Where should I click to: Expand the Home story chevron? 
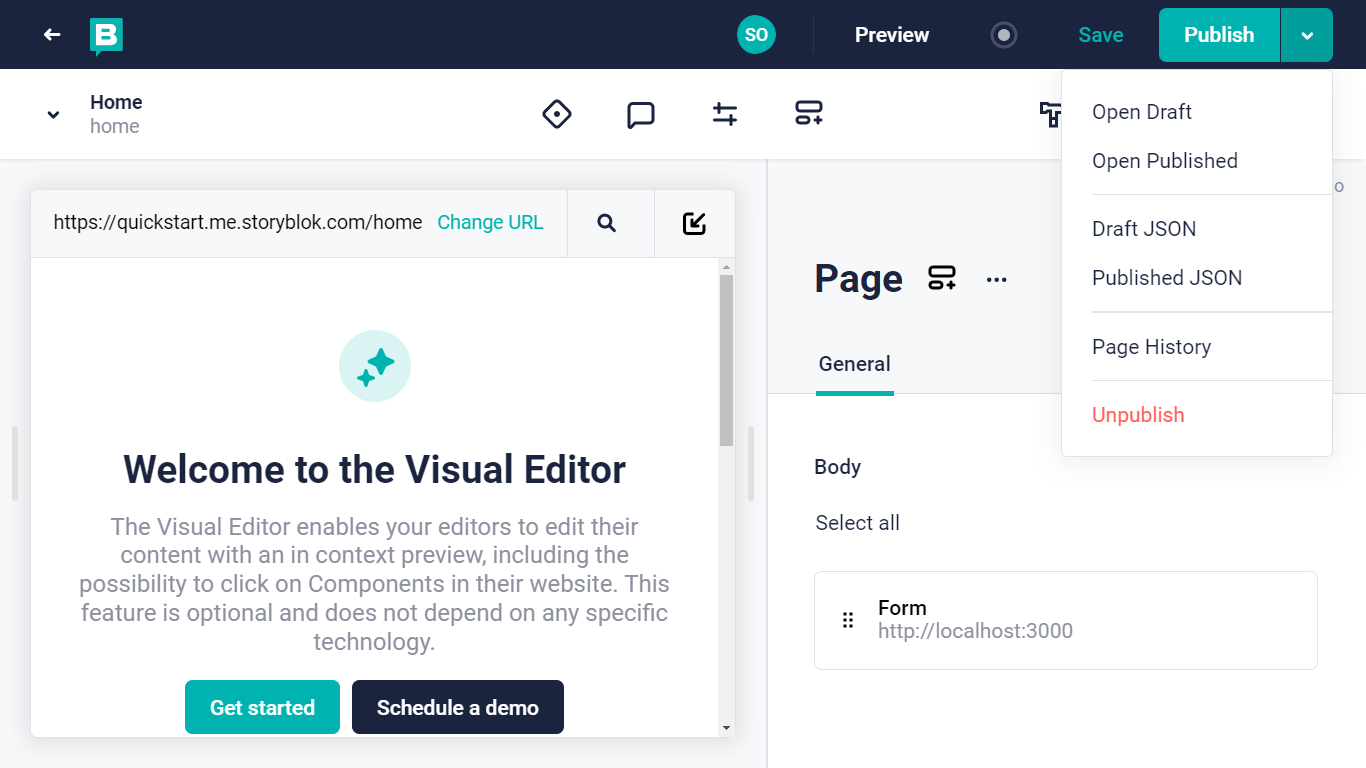coord(54,114)
